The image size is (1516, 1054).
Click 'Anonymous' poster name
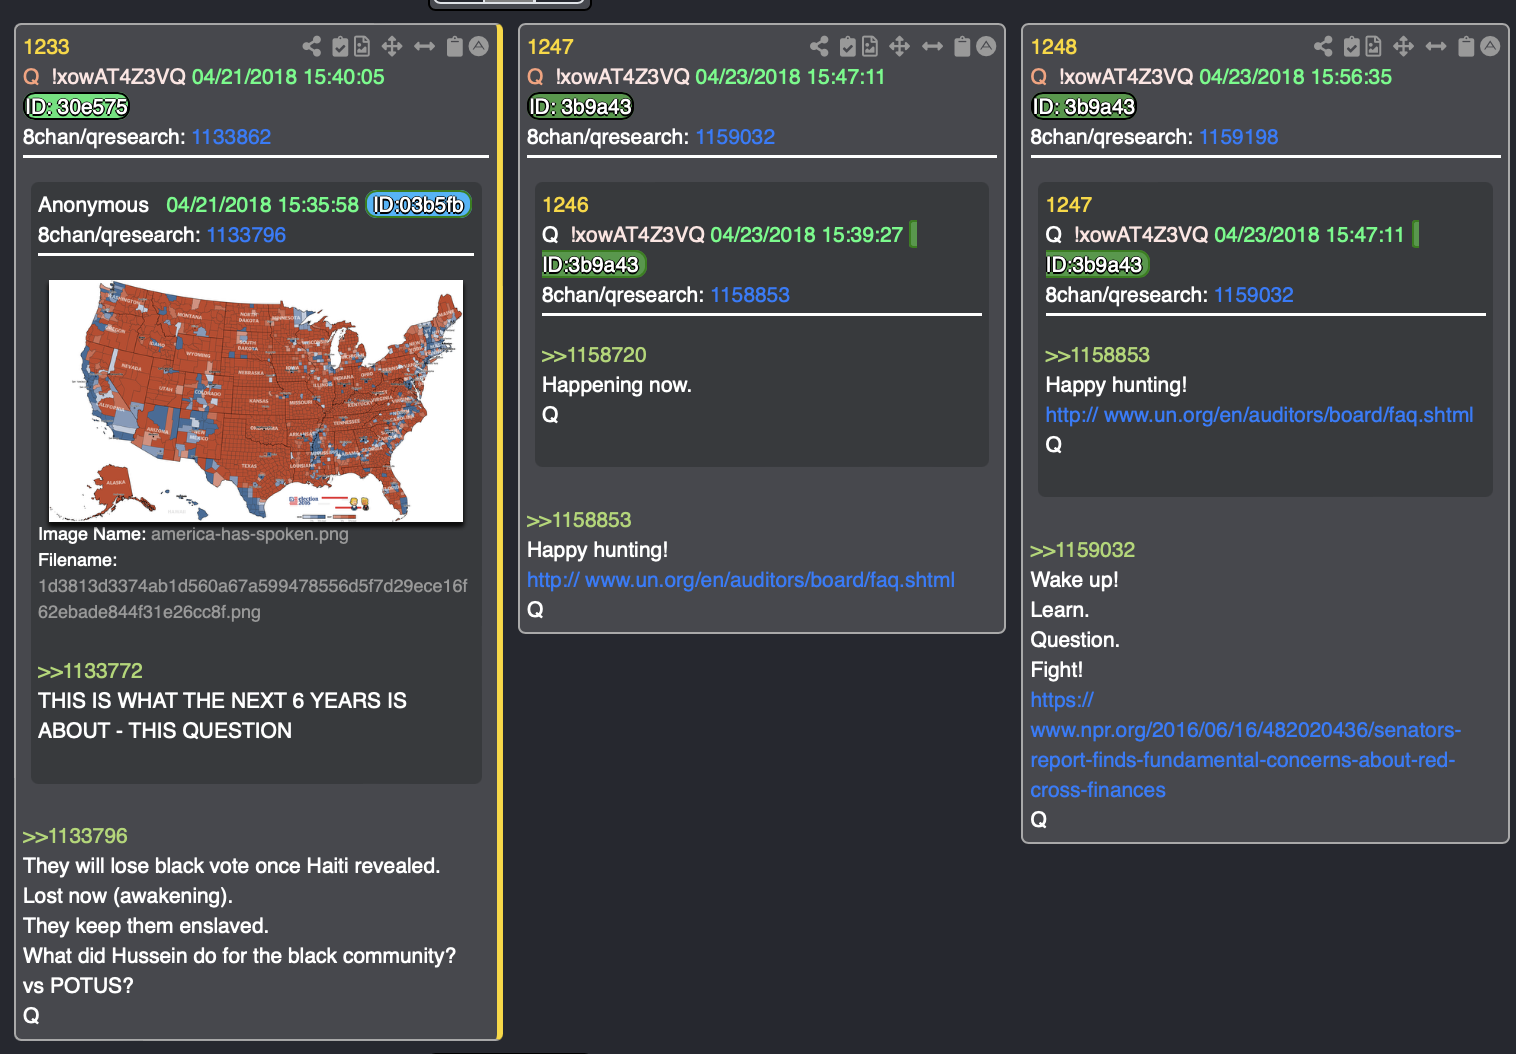point(93,205)
